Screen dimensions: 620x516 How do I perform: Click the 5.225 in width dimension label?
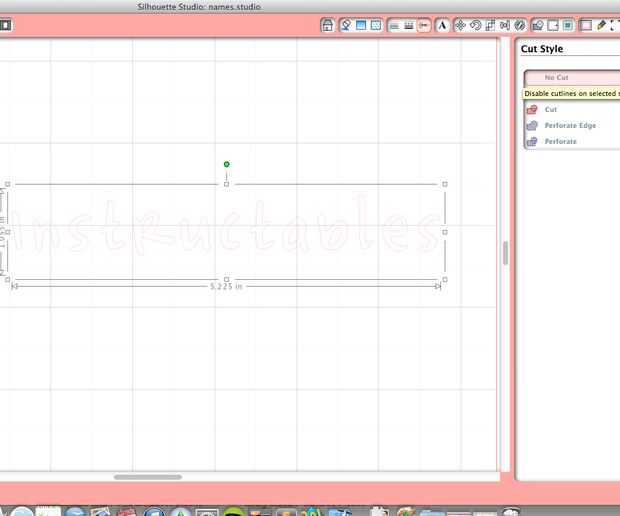pos(226,286)
